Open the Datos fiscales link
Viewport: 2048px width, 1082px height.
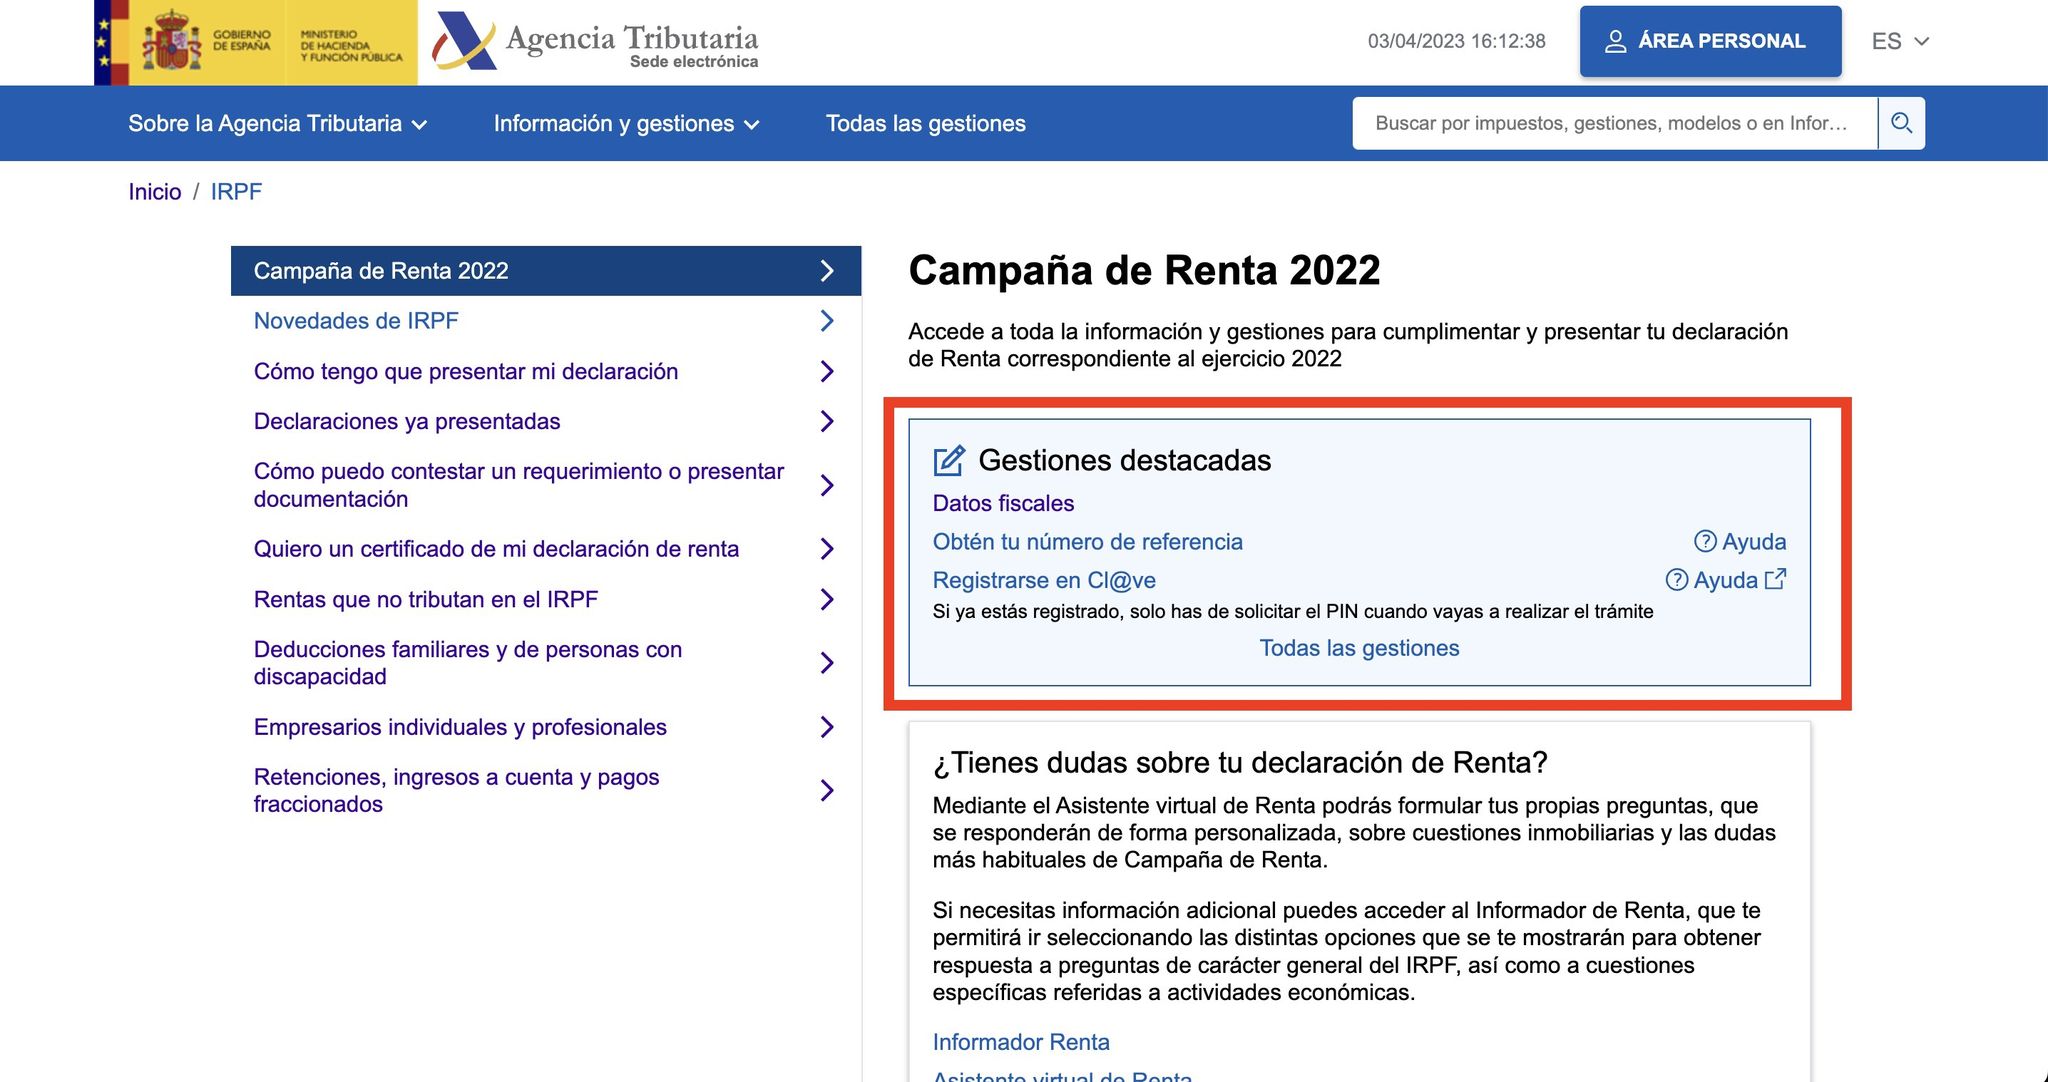coord(1003,503)
